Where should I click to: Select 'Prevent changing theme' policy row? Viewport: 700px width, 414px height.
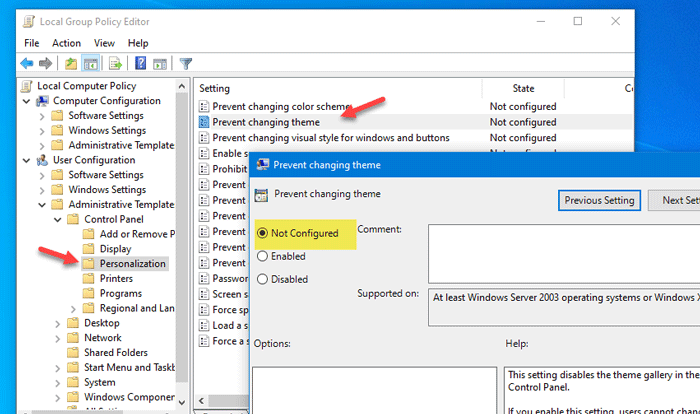pyautogui.click(x=414, y=122)
